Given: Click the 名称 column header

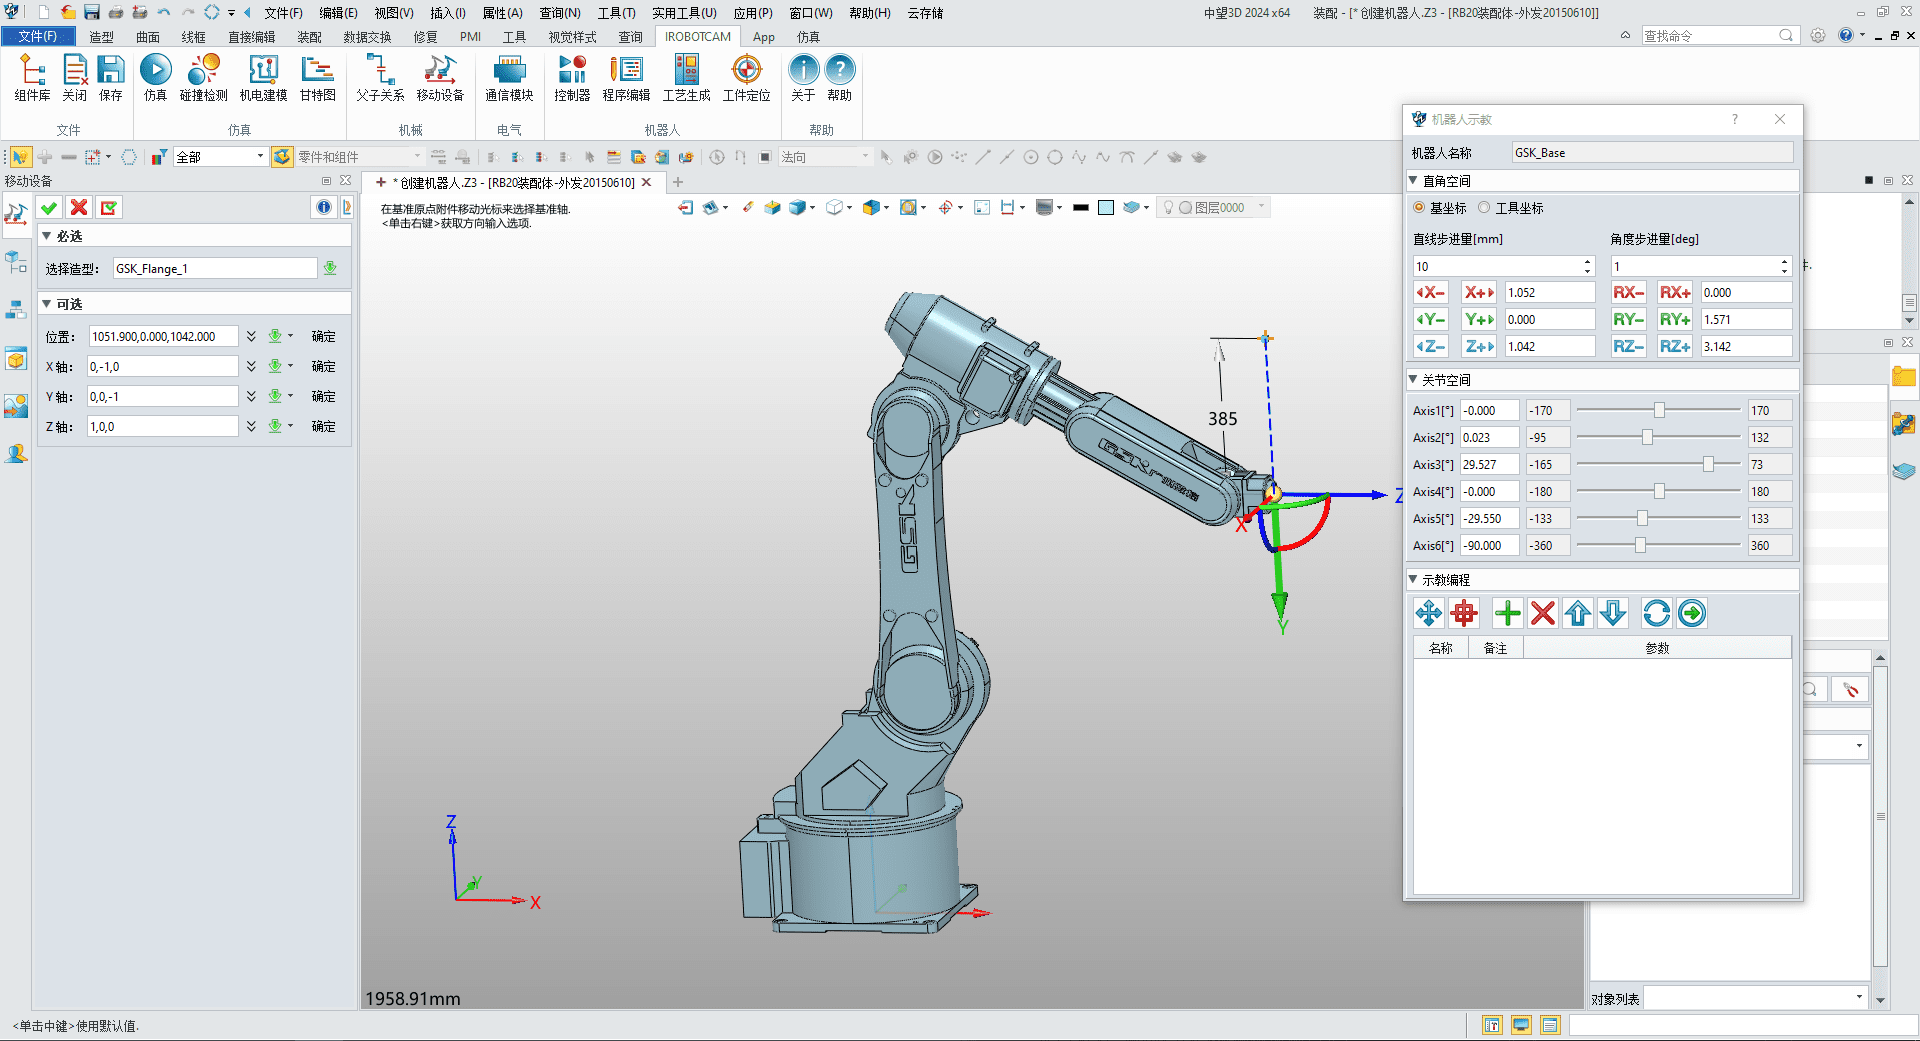Looking at the screenshot, I should (1440, 648).
